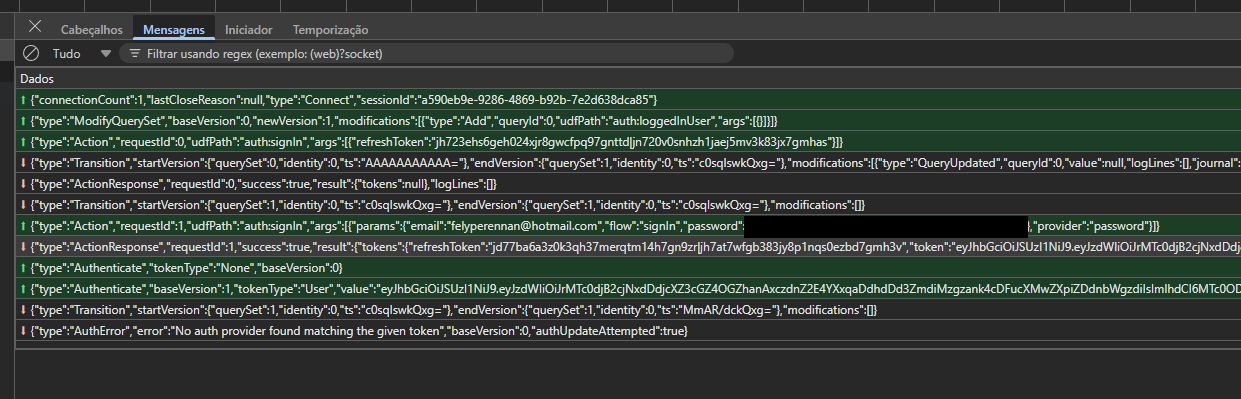
Task: Click the Dados column header
Action: [x=628, y=78]
